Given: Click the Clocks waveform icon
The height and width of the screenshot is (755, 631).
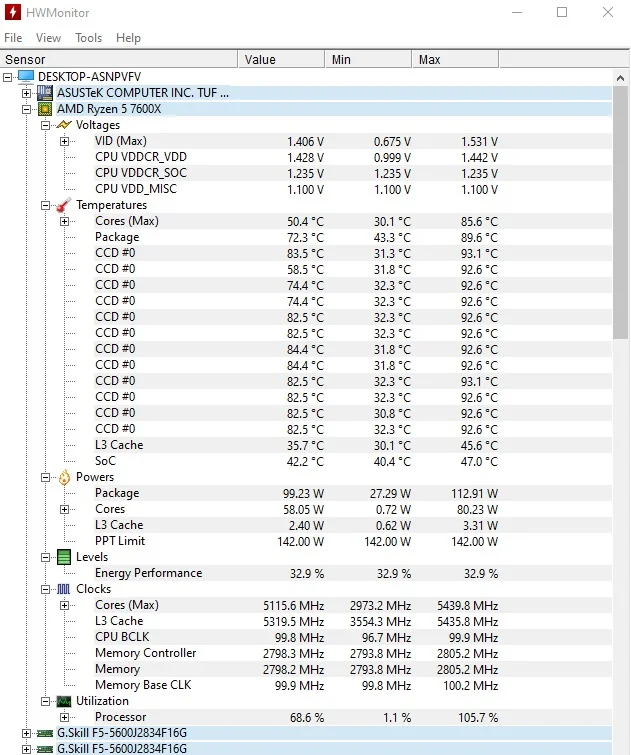Looking at the screenshot, I should [64, 589].
